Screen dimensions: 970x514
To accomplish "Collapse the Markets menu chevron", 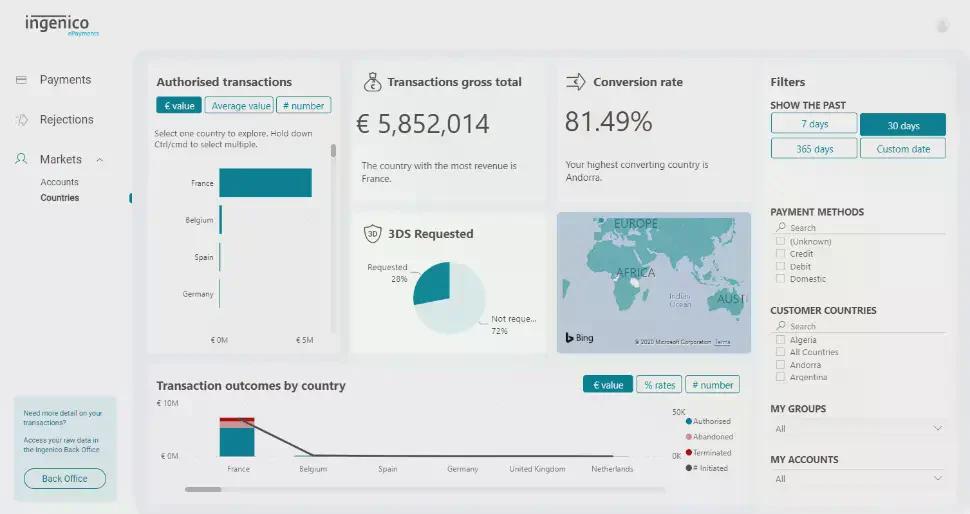I will click(x=99, y=160).
